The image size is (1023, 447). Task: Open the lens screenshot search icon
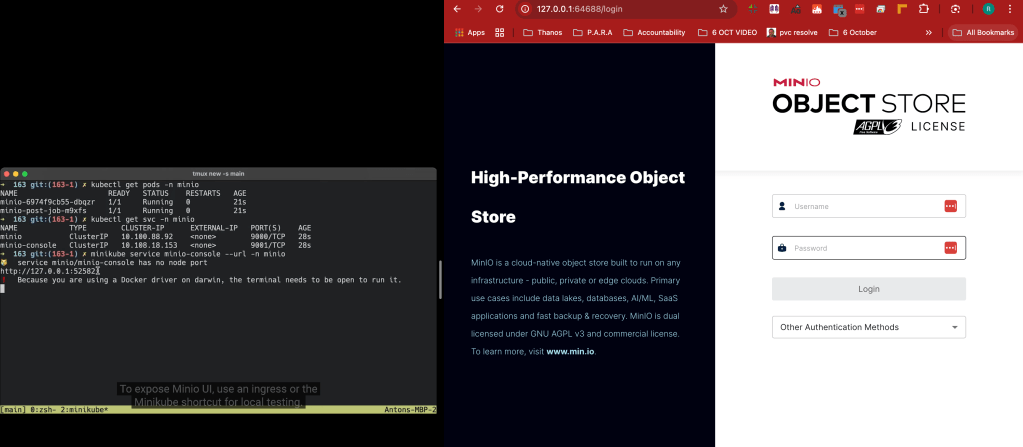[956, 9]
